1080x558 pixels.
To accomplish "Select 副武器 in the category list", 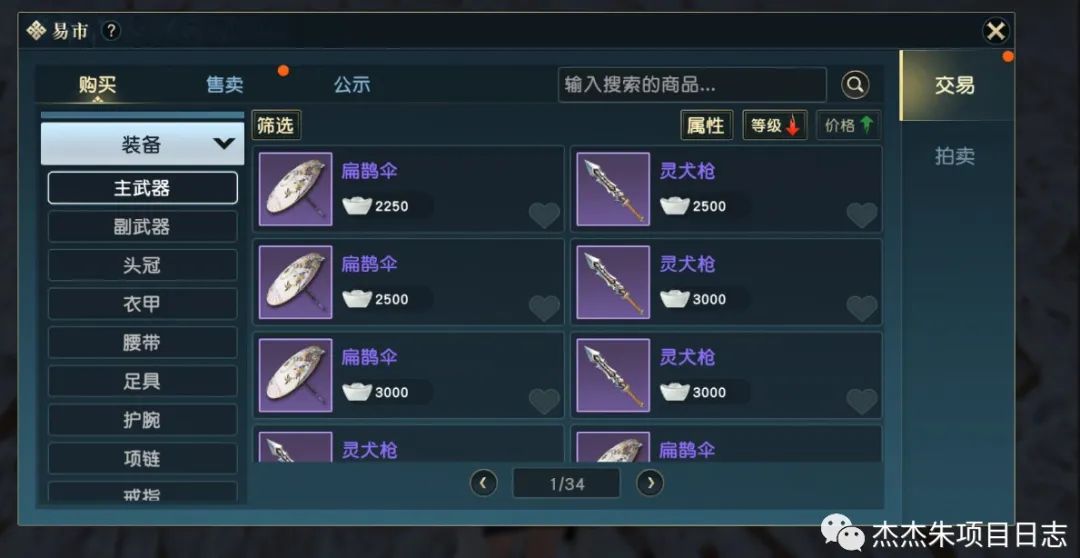I will pos(143,227).
